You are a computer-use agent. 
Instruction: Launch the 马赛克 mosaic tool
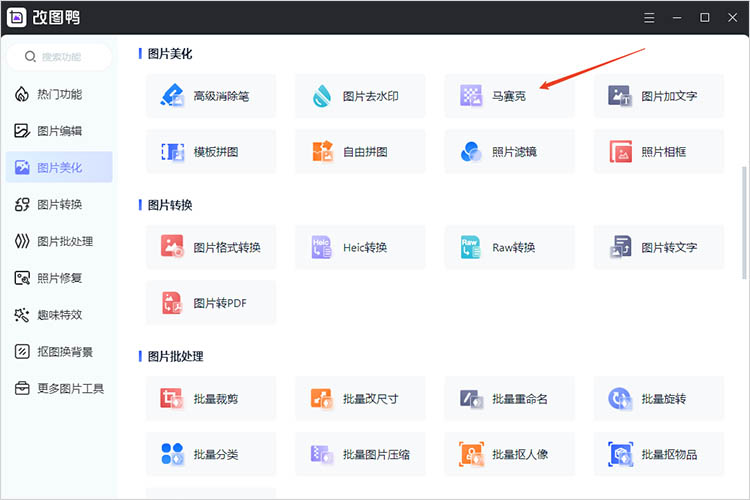coord(509,96)
